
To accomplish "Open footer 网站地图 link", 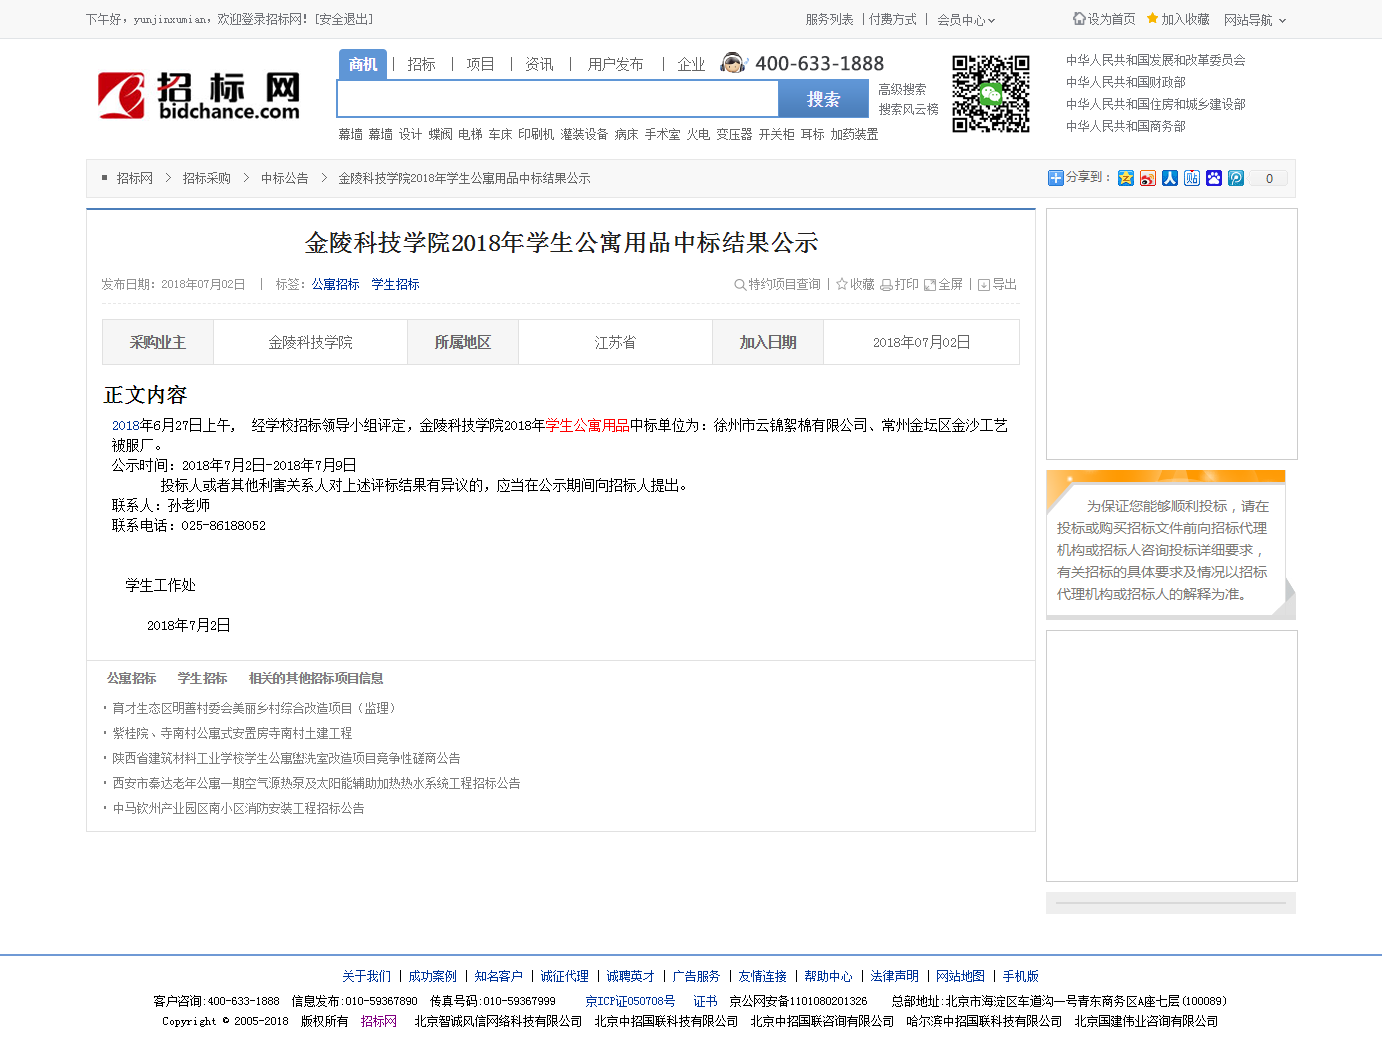I will click(x=960, y=976).
